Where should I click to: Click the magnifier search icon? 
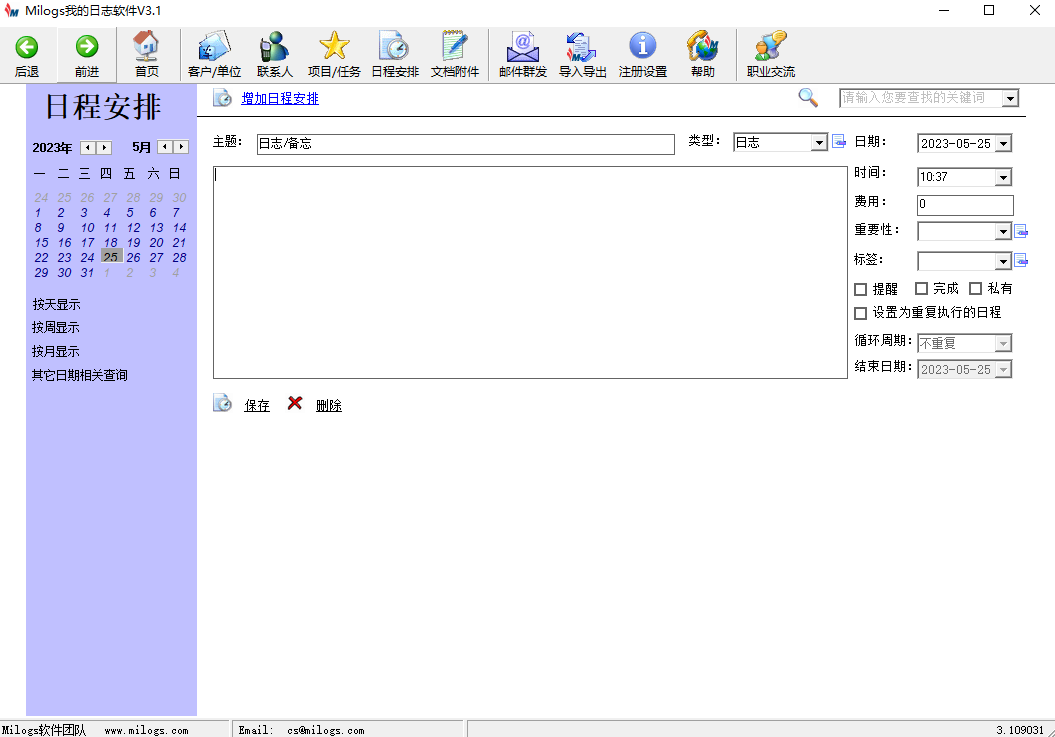(x=808, y=98)
